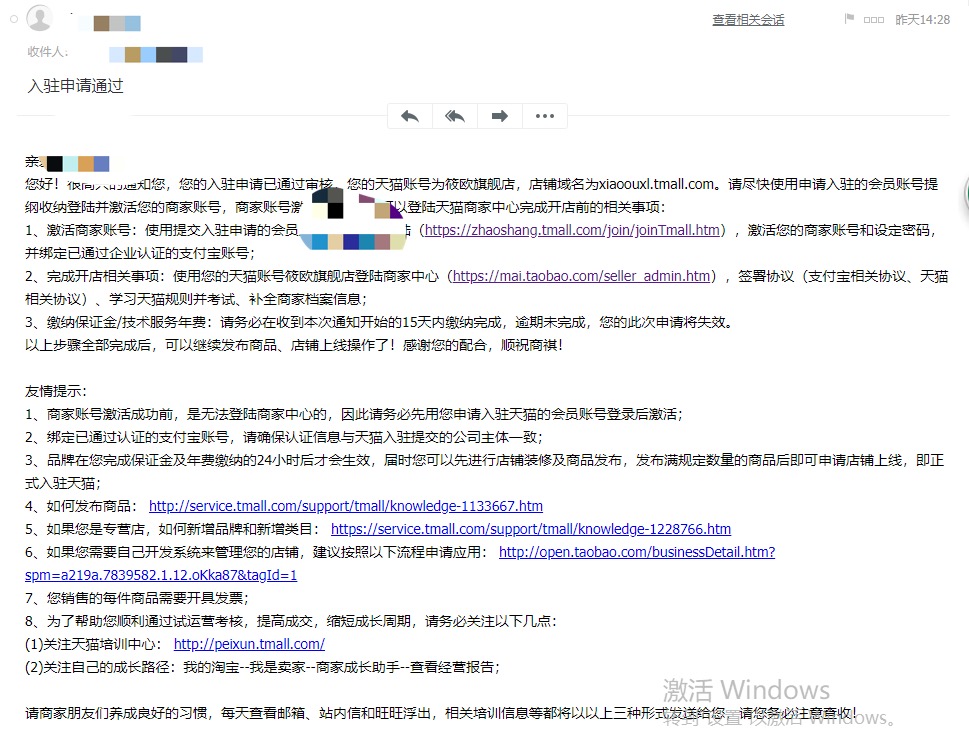Open the mai.taobao.com seller_admin link
The image size is (969, 750).
point(582,276)
